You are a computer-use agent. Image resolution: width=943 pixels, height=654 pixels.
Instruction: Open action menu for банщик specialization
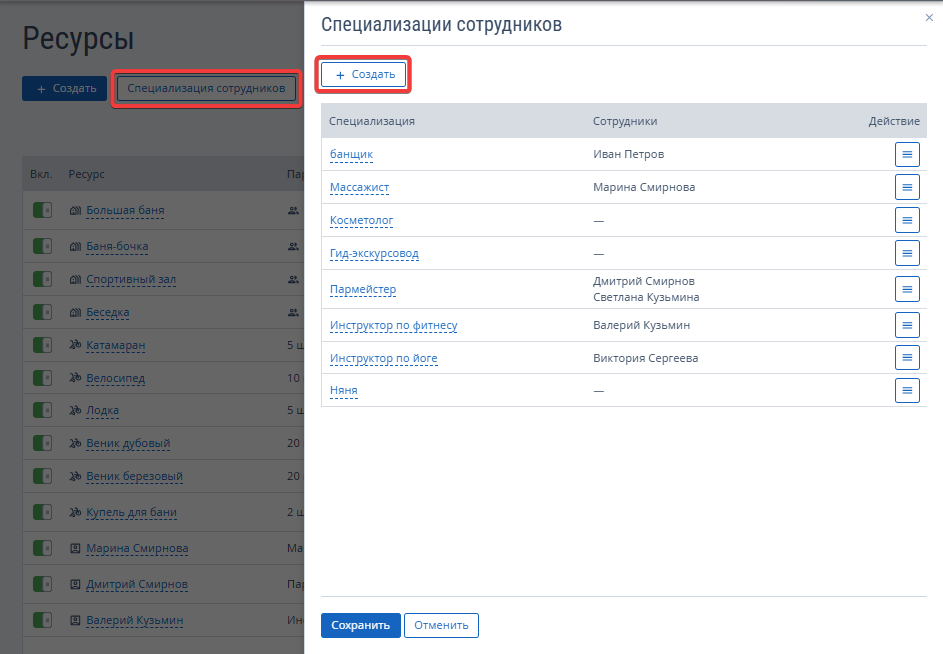click(907, 155)
